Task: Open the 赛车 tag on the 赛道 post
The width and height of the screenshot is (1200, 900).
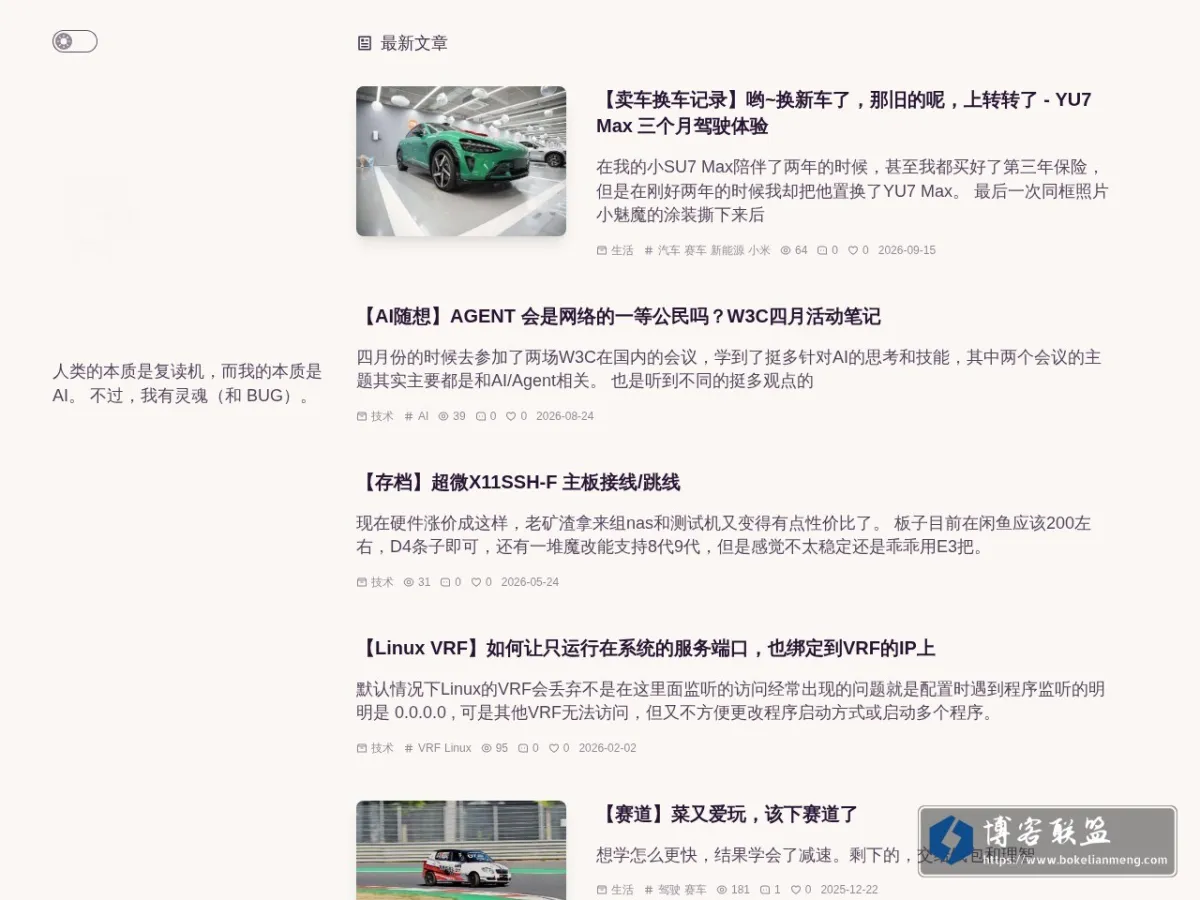Action: (695, 890)
